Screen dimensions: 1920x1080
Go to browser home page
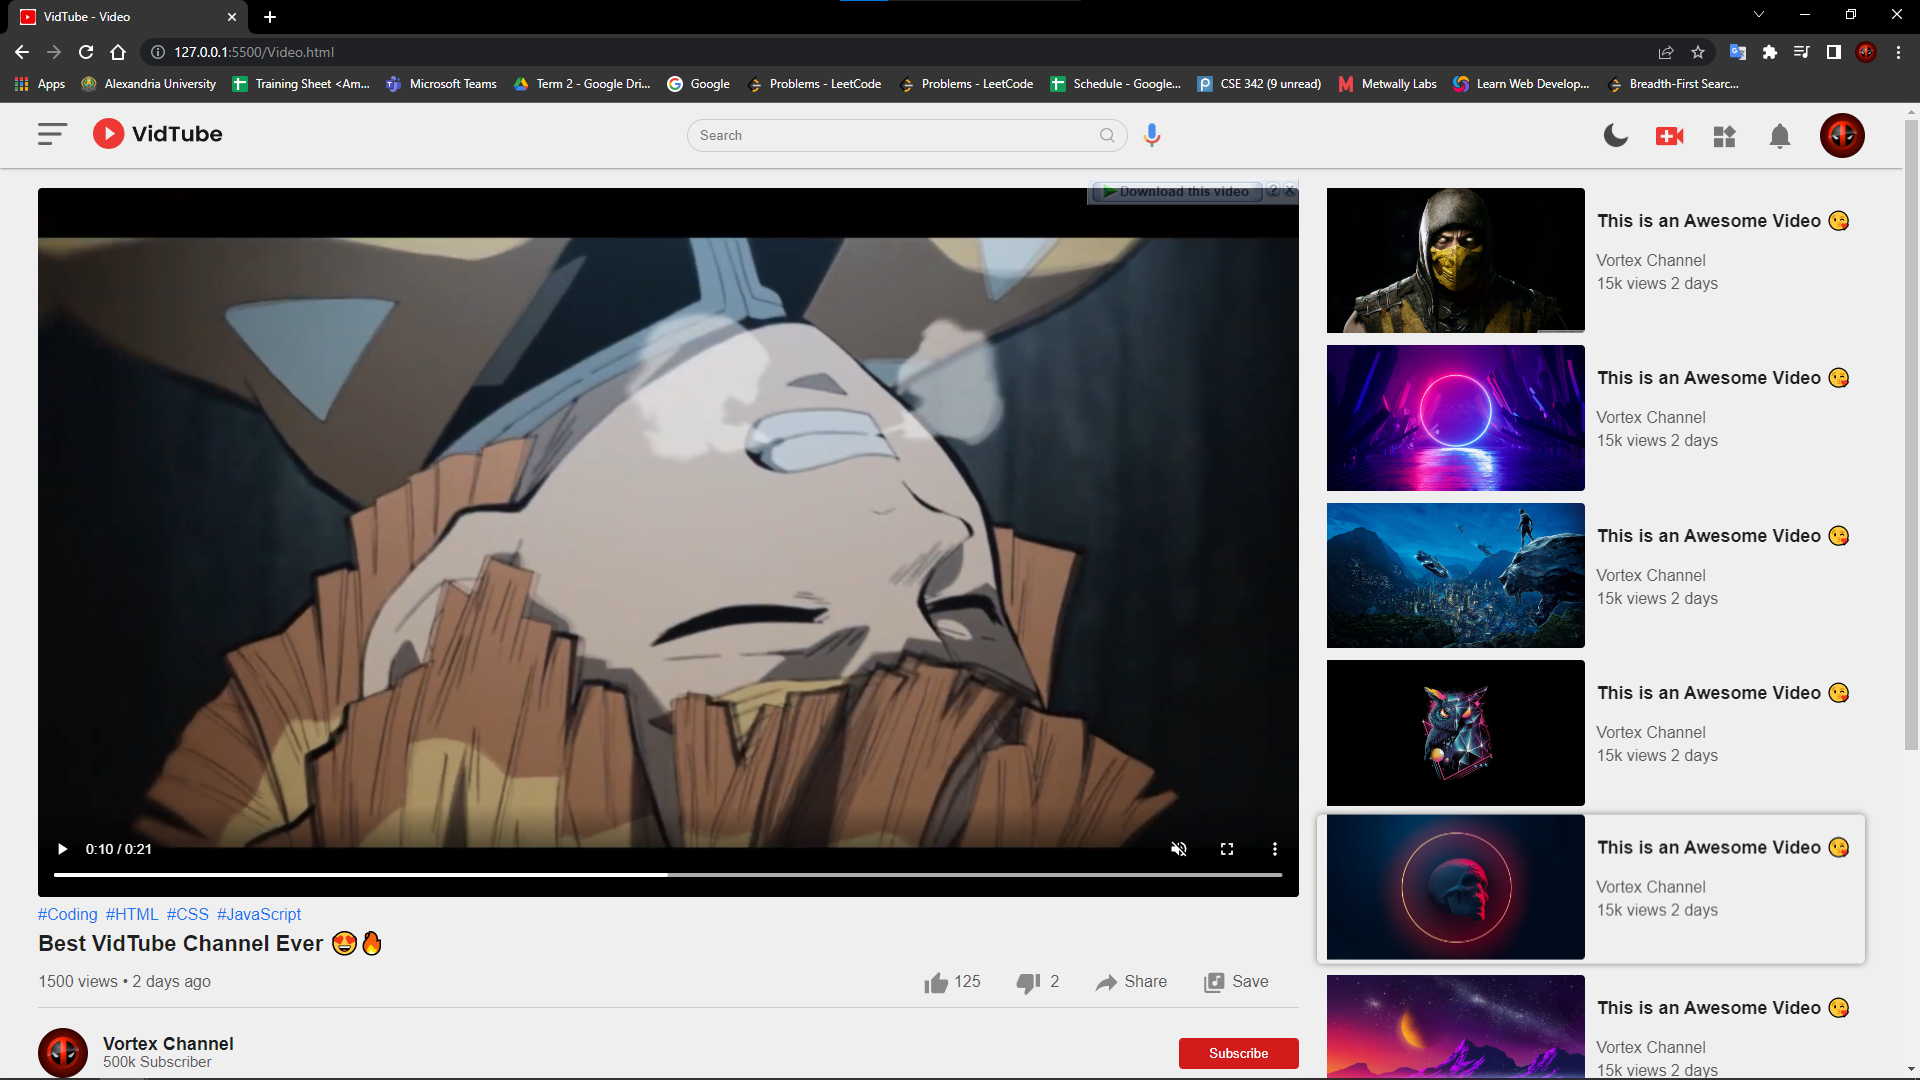(118, 52)
